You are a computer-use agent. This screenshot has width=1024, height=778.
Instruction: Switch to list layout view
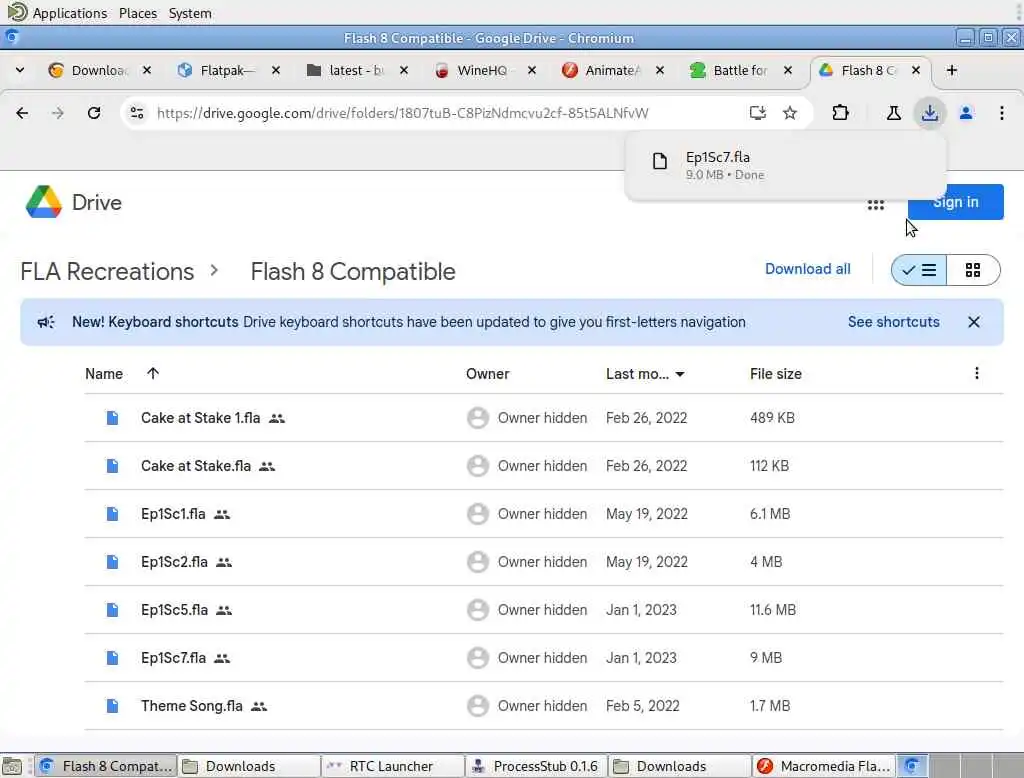click(x=919, y=270)
